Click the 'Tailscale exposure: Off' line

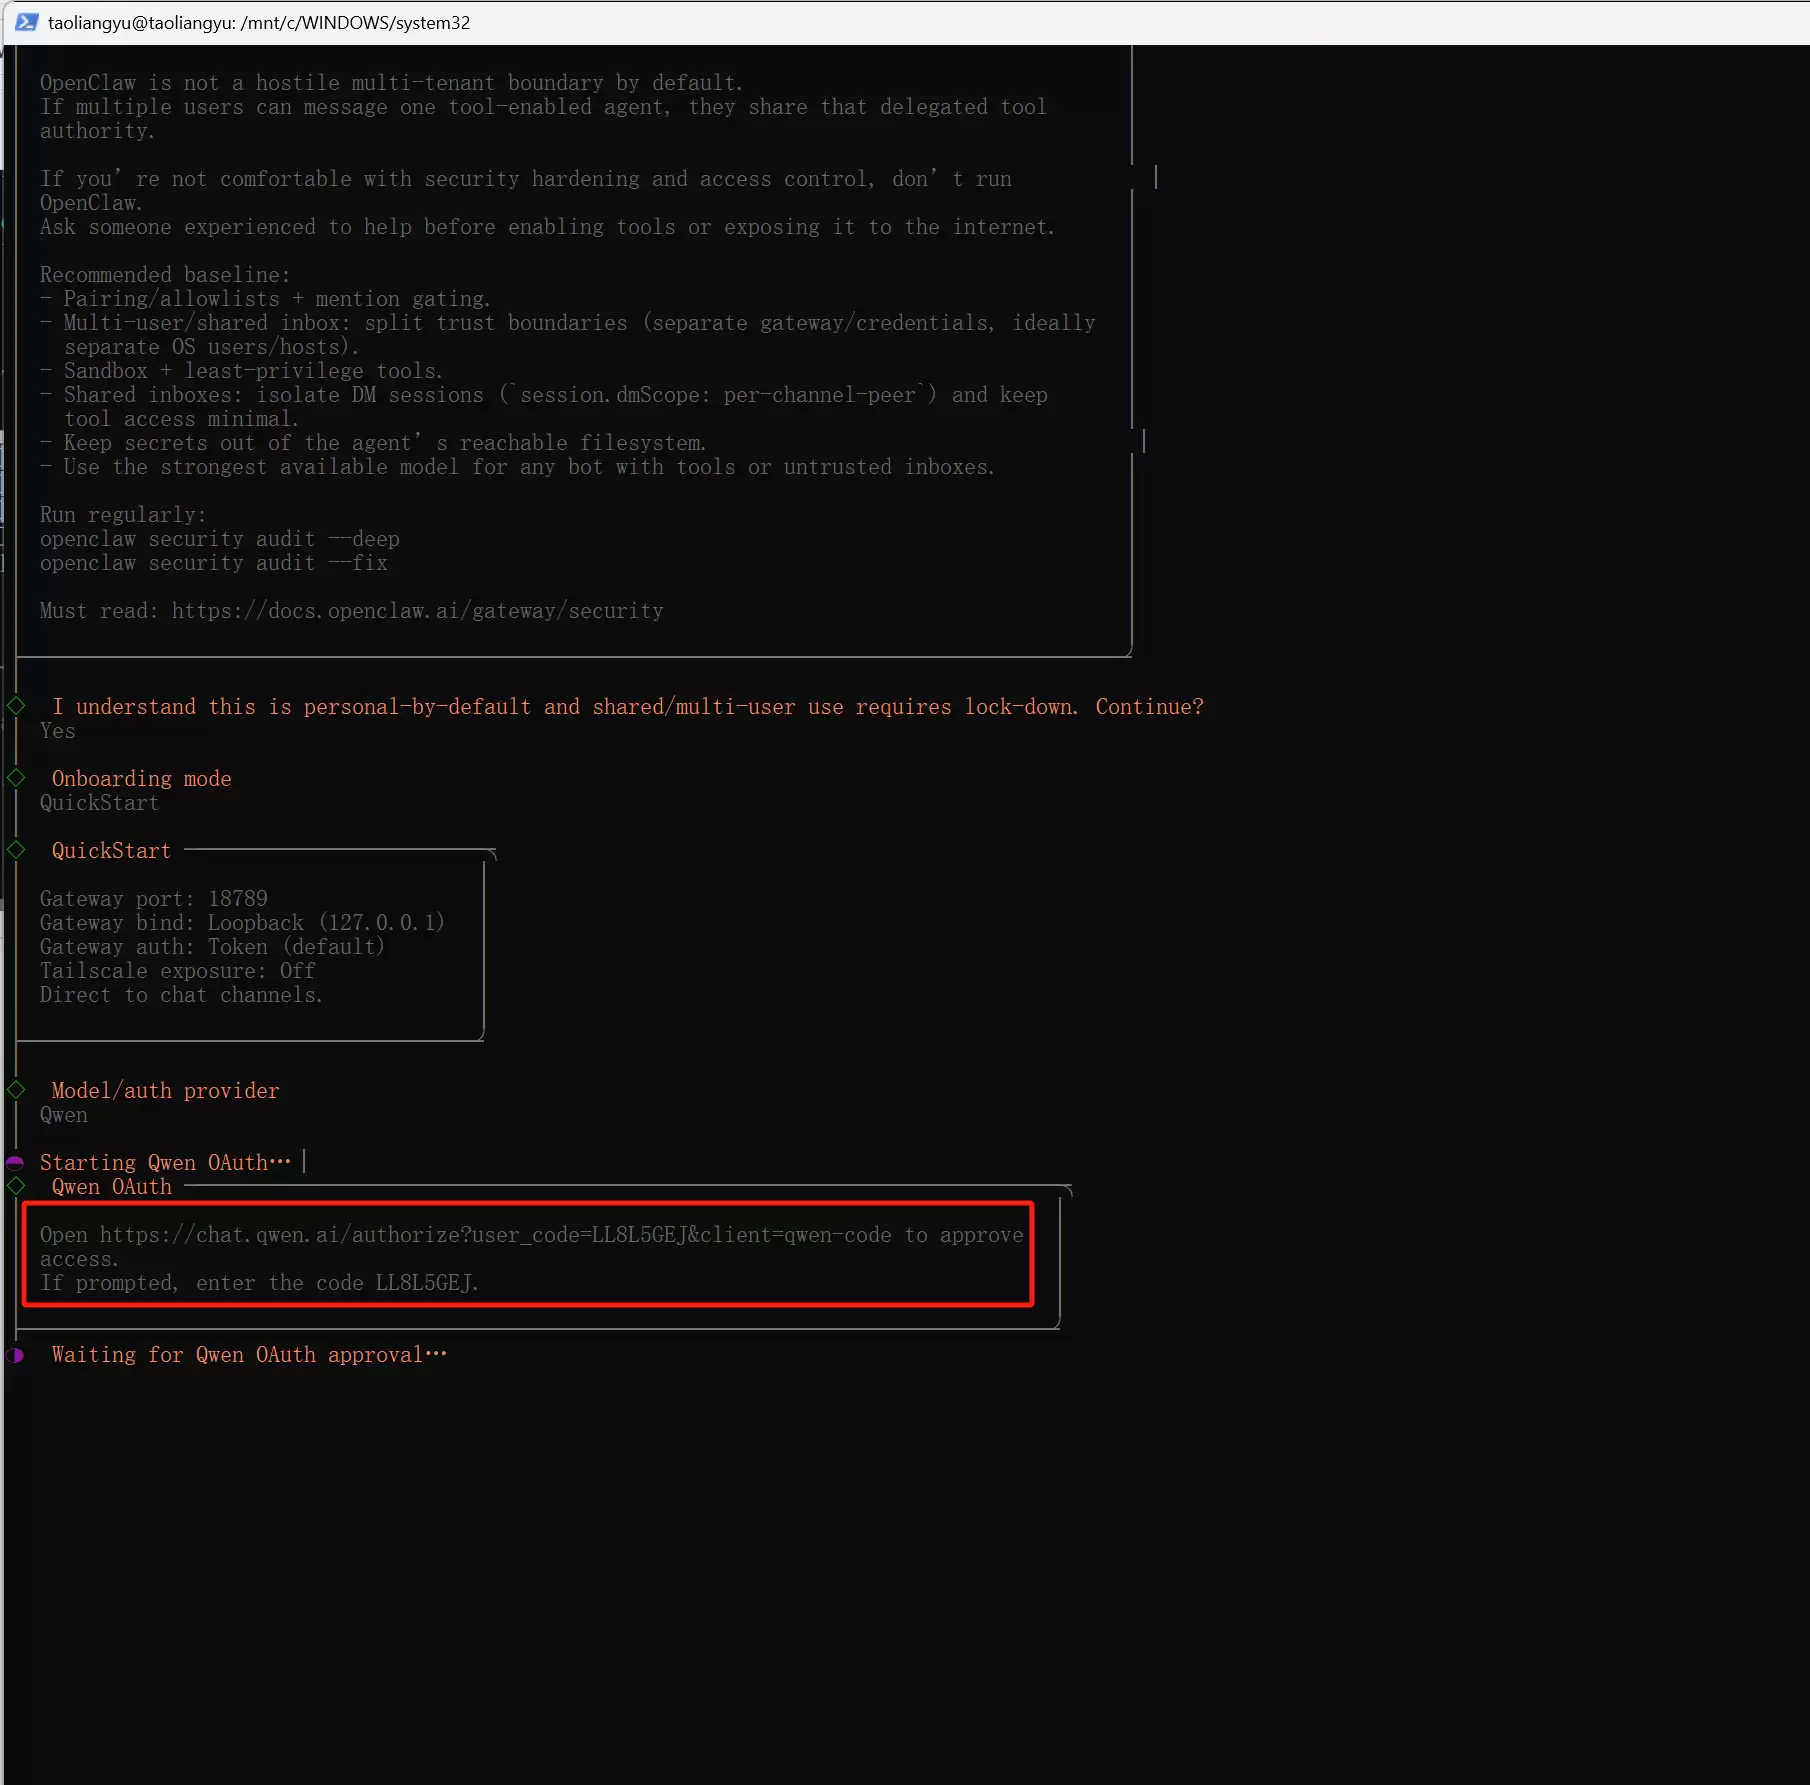tap(177, 971)
